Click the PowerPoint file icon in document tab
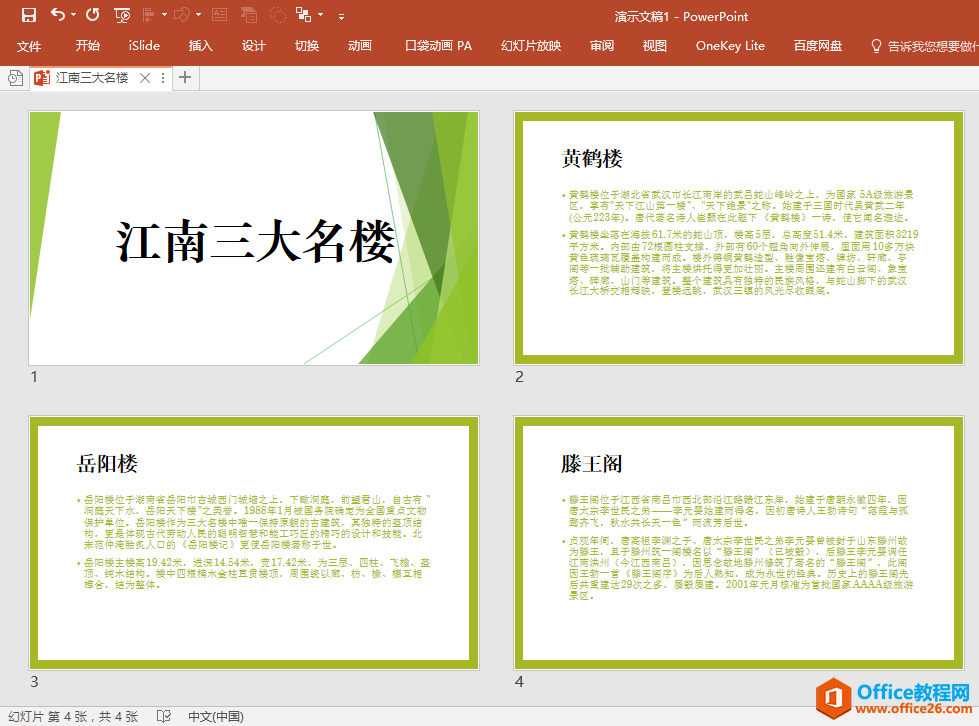979x726 pixels. [41, 77]
